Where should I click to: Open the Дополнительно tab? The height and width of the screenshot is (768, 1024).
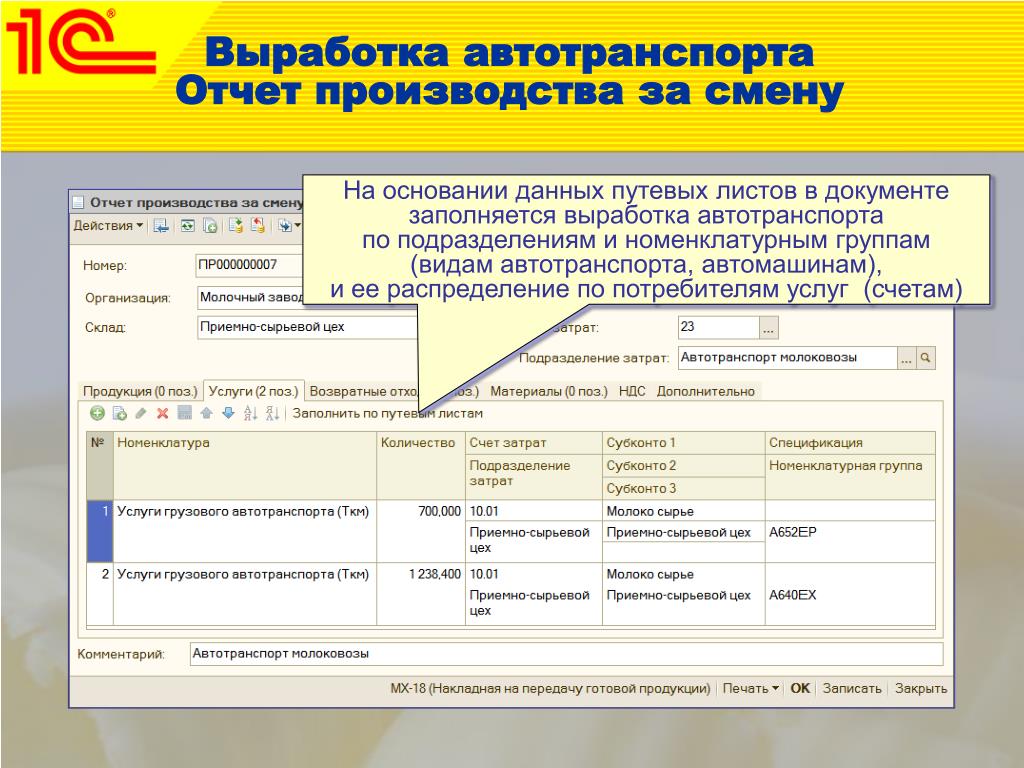click(x=706, y=391)
